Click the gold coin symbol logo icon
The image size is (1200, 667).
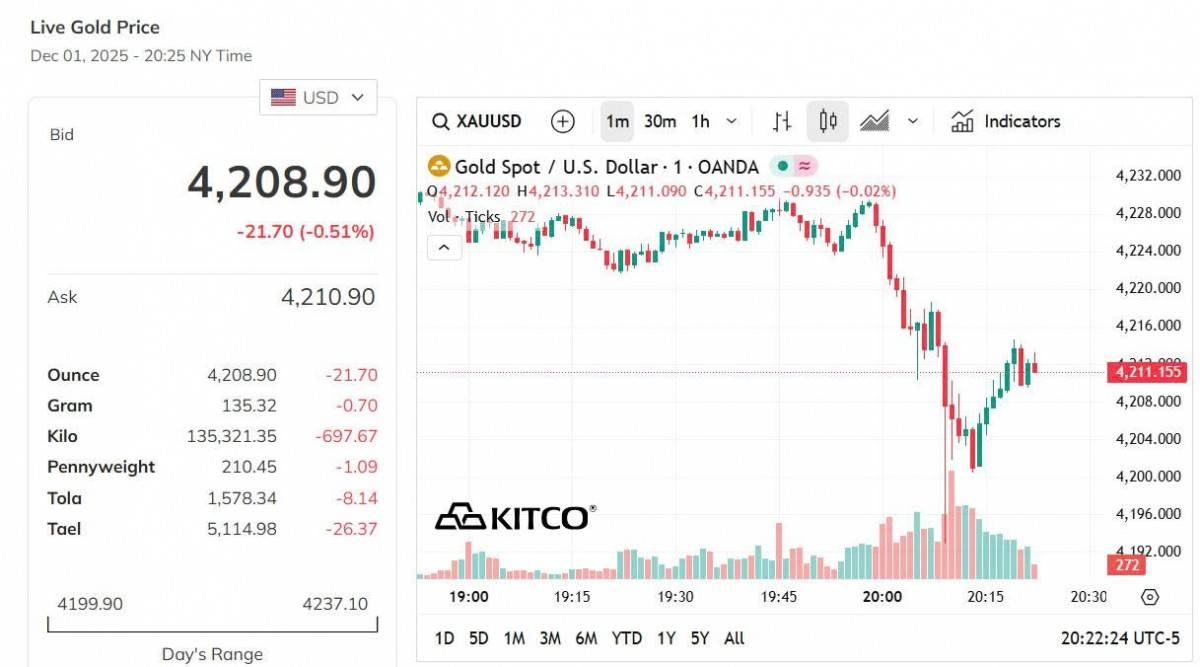tap(438, 167)
